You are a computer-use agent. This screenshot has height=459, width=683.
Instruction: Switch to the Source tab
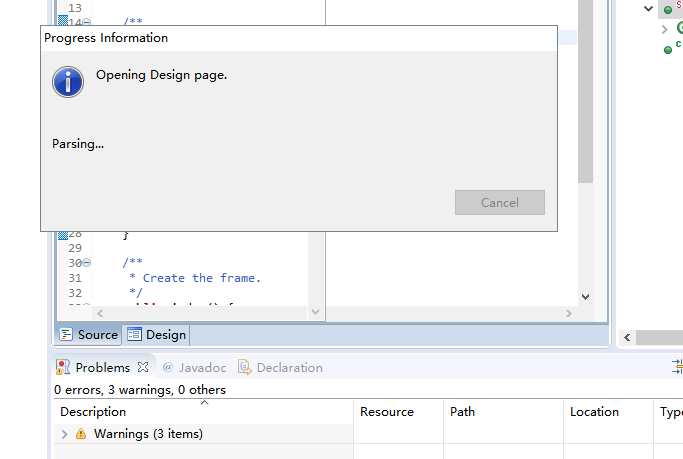click(89, 334)
